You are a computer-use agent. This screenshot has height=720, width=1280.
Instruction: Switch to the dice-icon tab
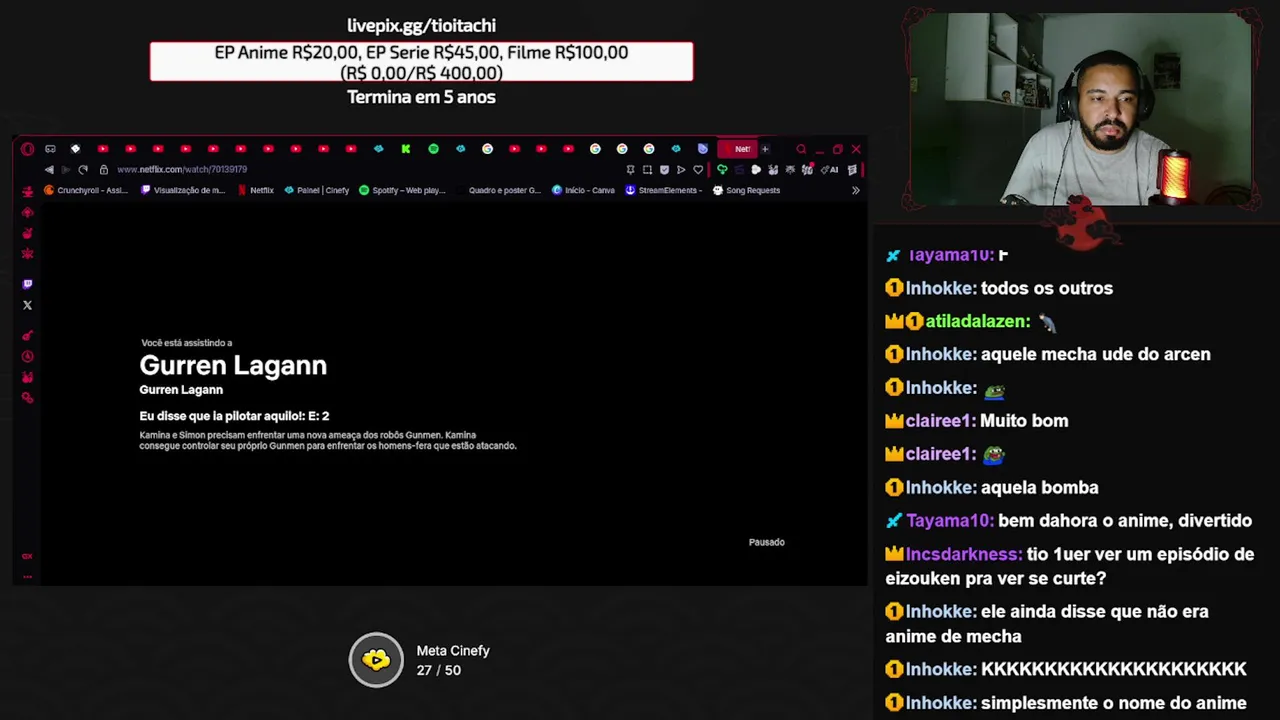click(75, 149)
